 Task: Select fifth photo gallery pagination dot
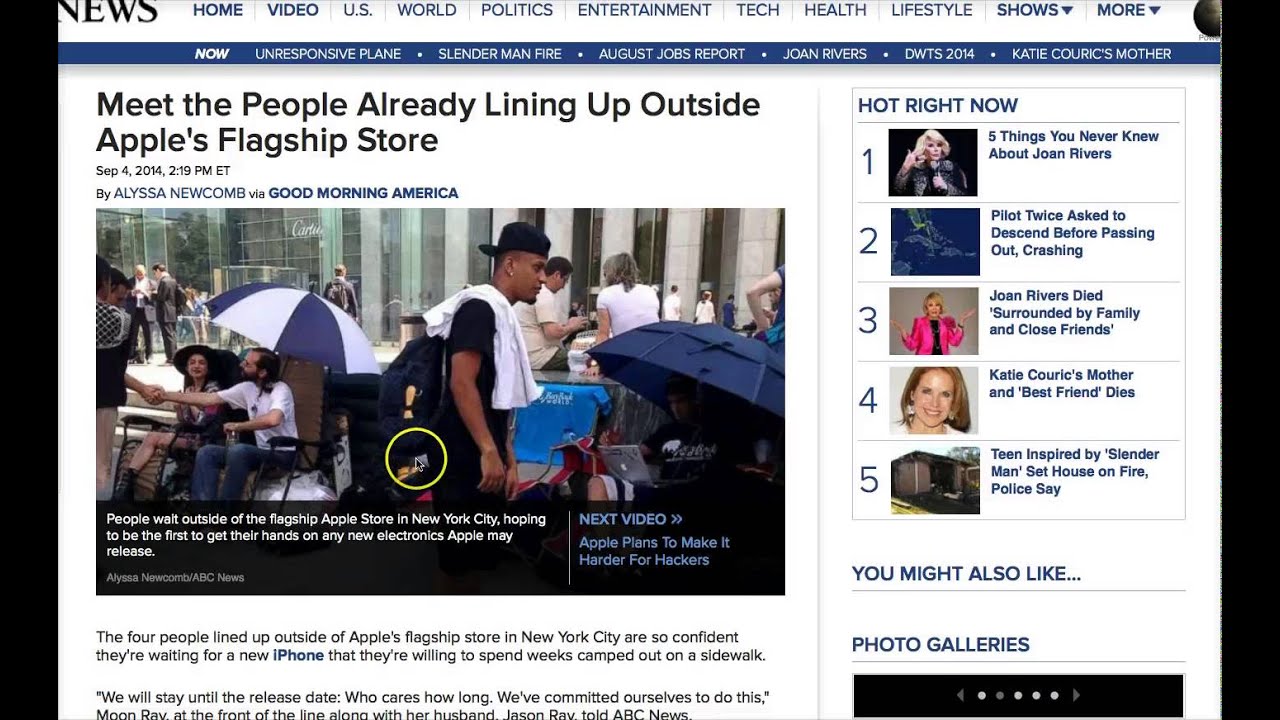click(x=1055, y=695)
